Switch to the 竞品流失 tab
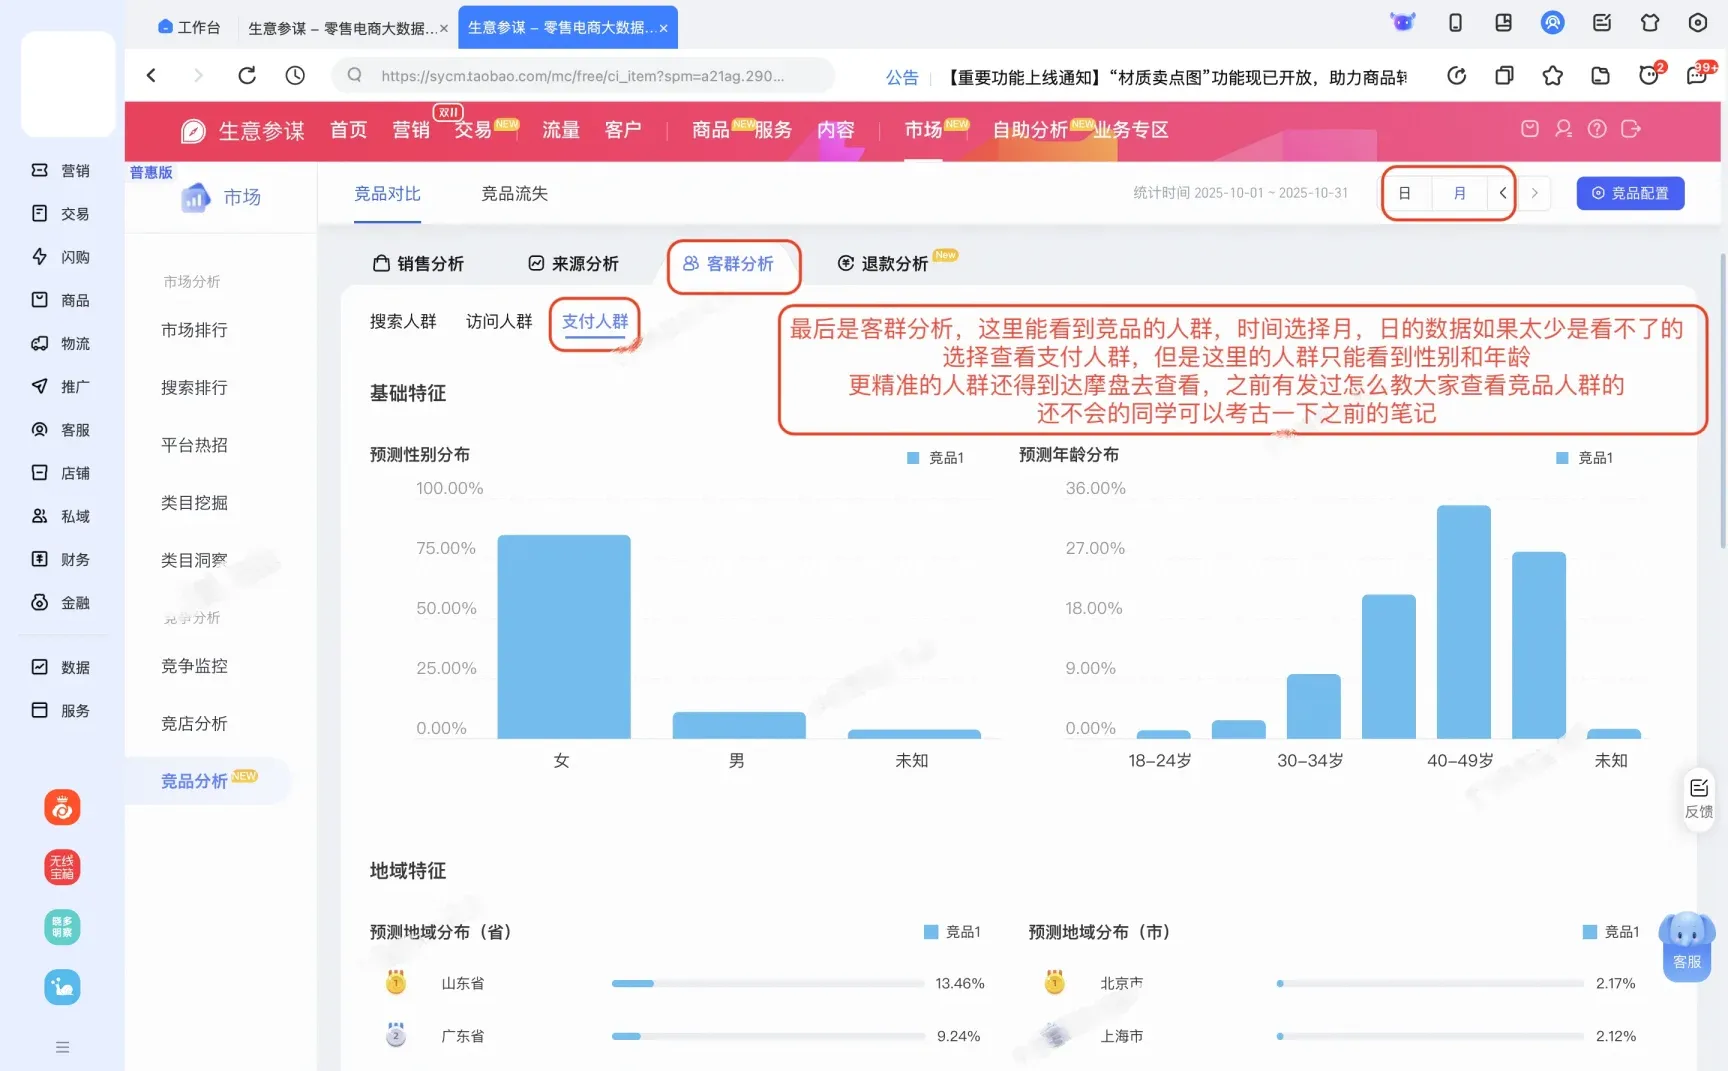 click(x=514, y=194)
